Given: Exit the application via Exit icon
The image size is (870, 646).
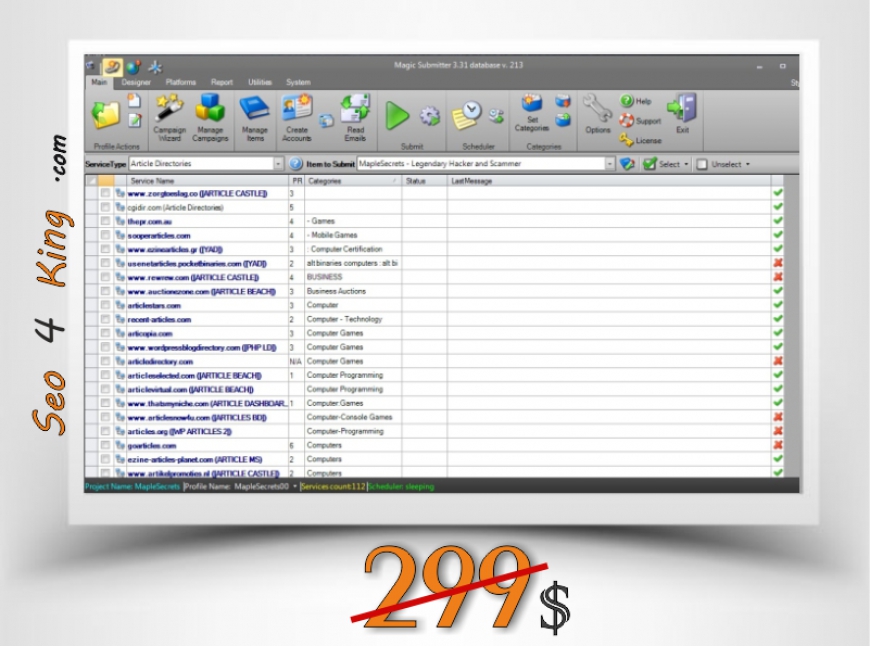Looking at the screenshot, I should 682,114.
